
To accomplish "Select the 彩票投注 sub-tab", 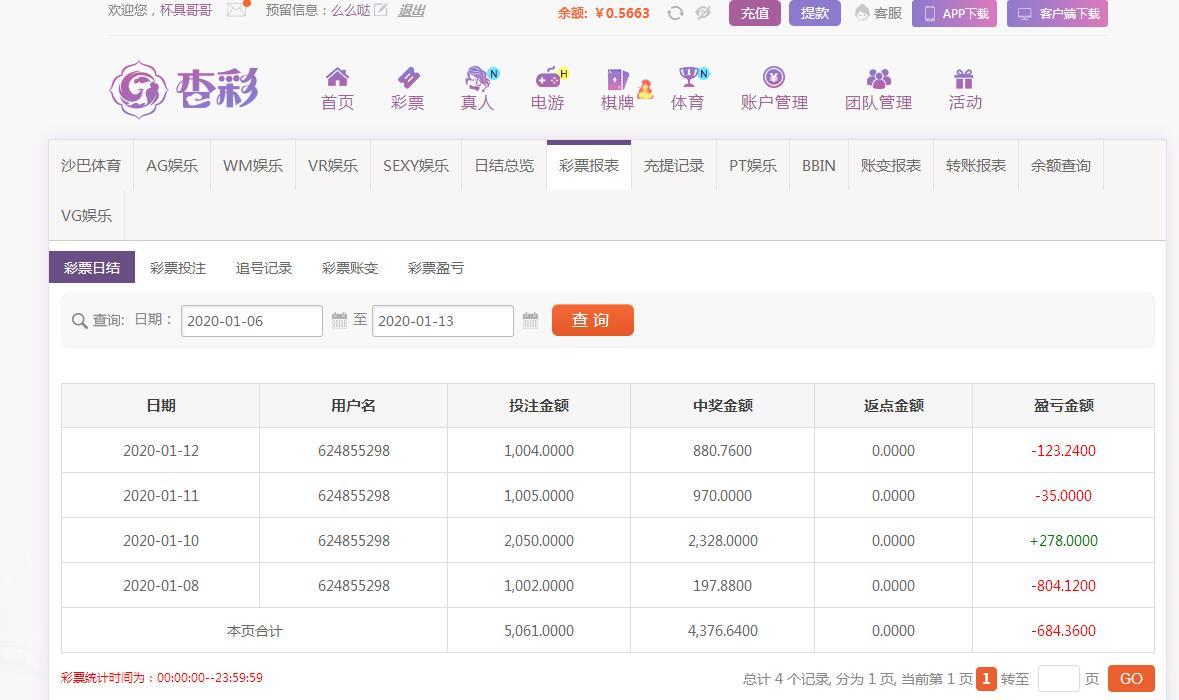I will coord(178,268).
